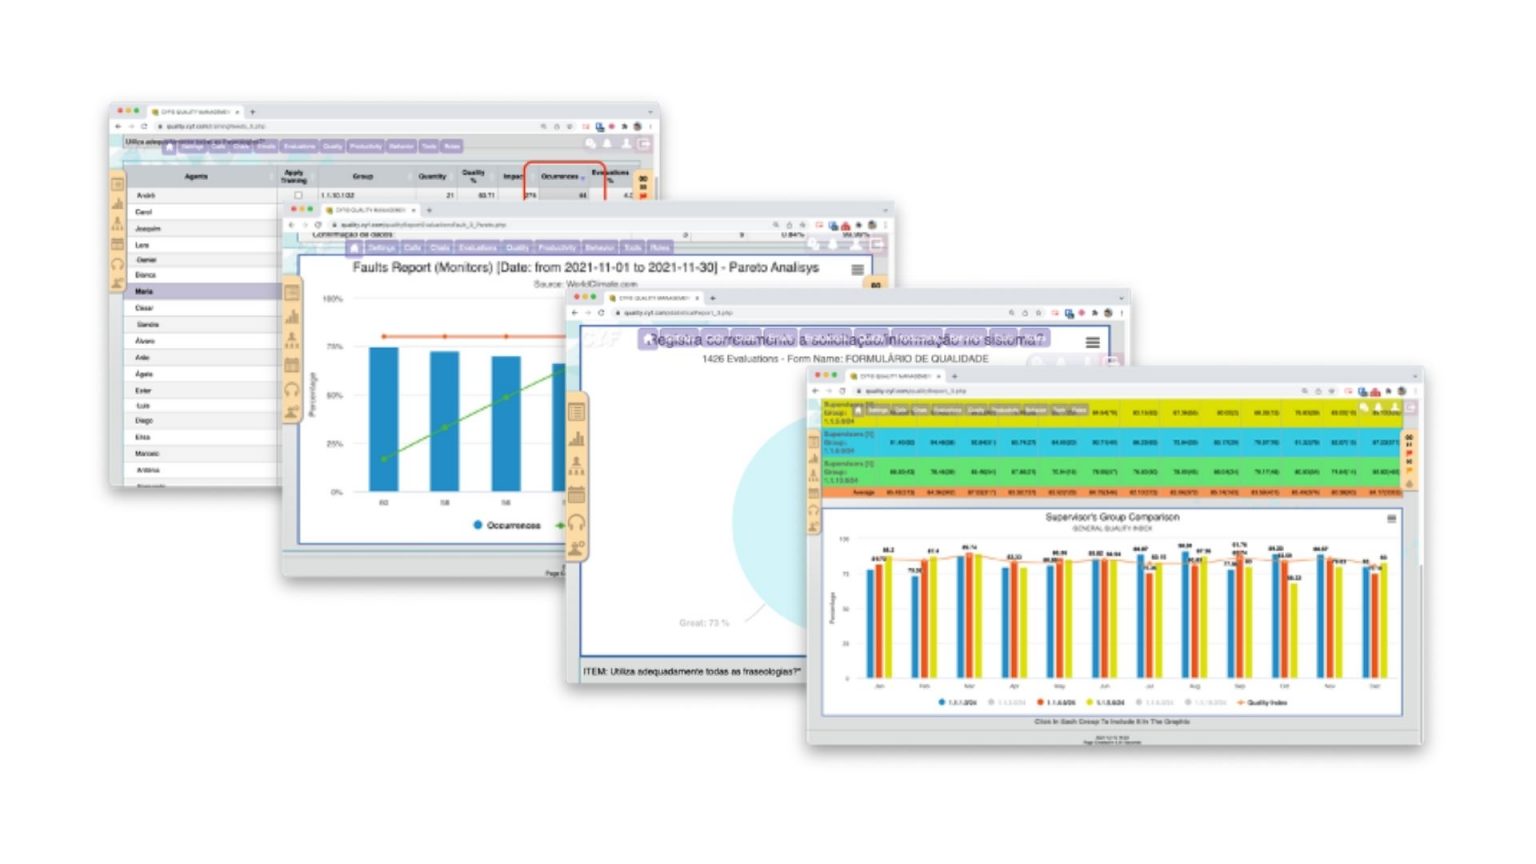
Task: Sort agents table by Group column
Action: [x=362, y=177]
